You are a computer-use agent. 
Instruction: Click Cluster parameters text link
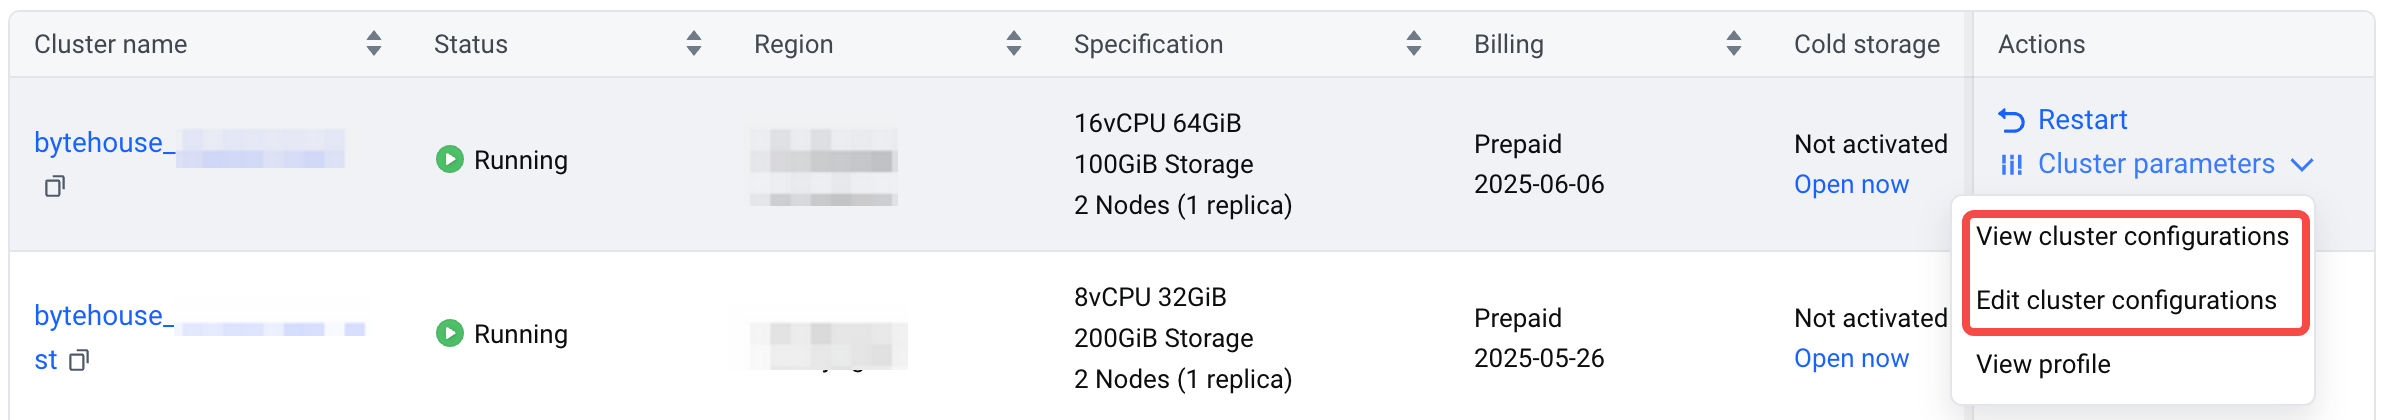click(2156, 165)
